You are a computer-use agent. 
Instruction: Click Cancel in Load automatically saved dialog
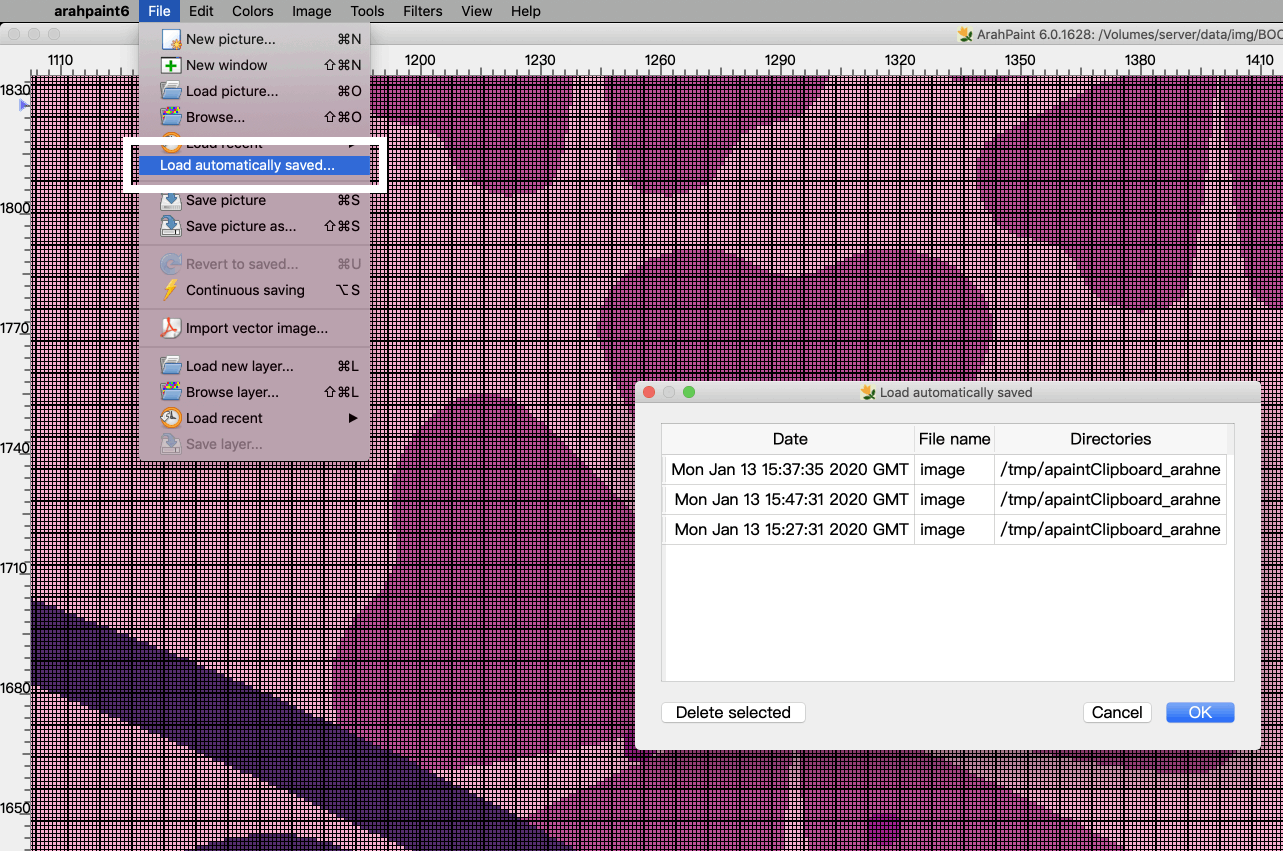pyautogui.click(x=1117, y=712)
